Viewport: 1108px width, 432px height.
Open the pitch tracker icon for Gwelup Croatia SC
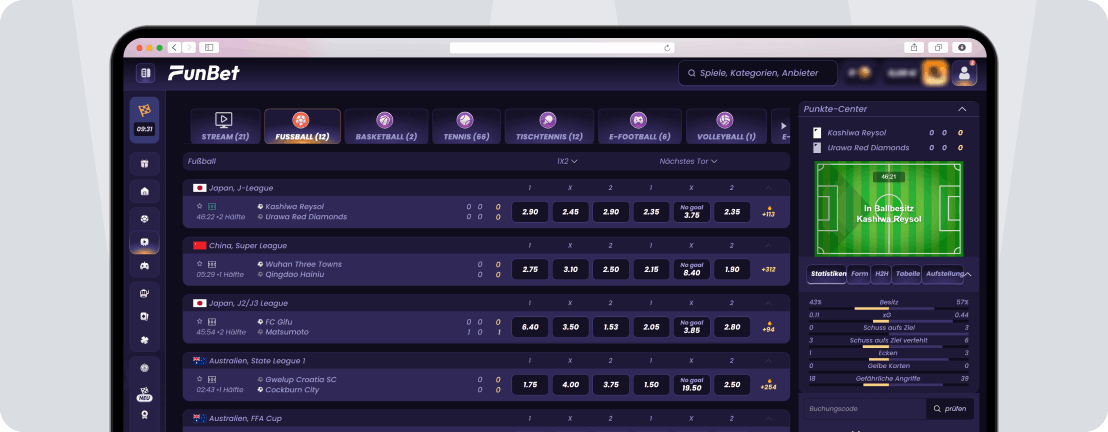[212, 380]
